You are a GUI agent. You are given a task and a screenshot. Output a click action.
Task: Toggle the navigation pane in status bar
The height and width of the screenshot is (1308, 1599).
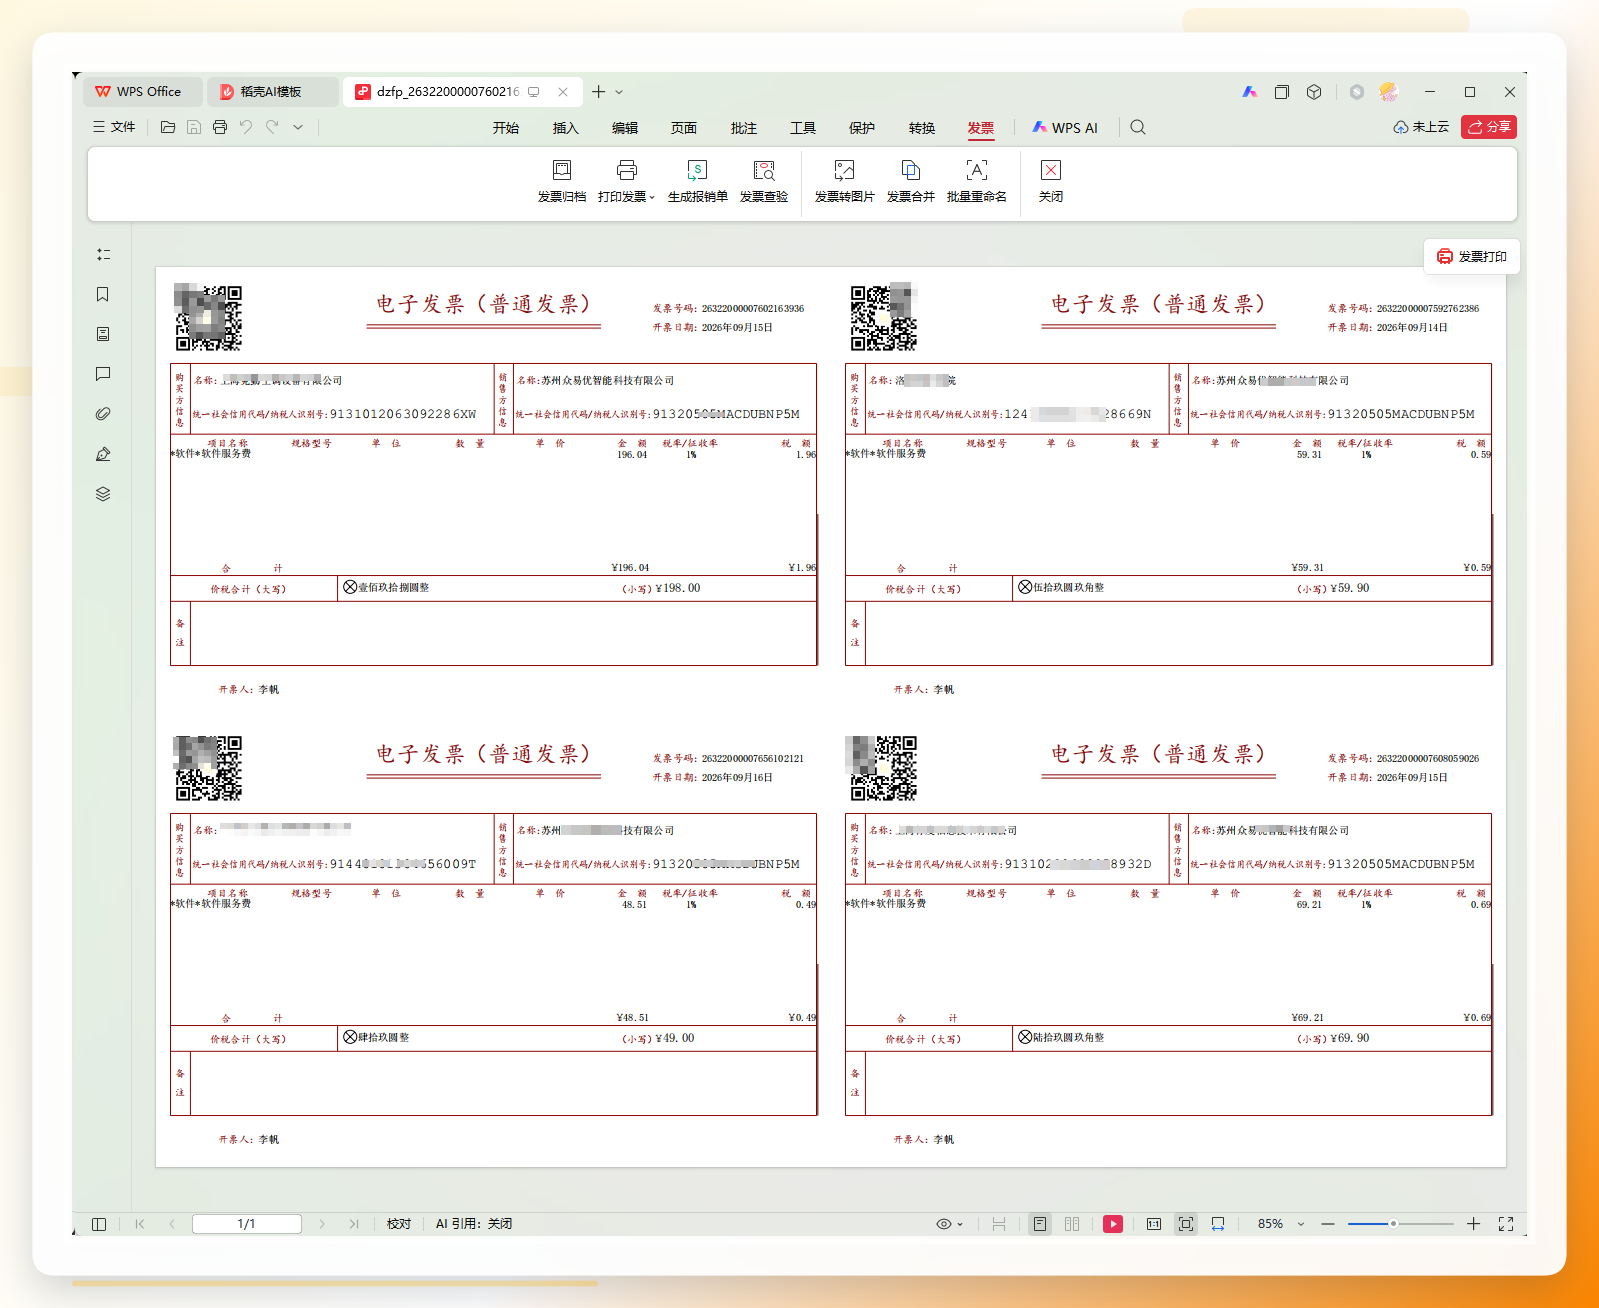coord(99,1224)
